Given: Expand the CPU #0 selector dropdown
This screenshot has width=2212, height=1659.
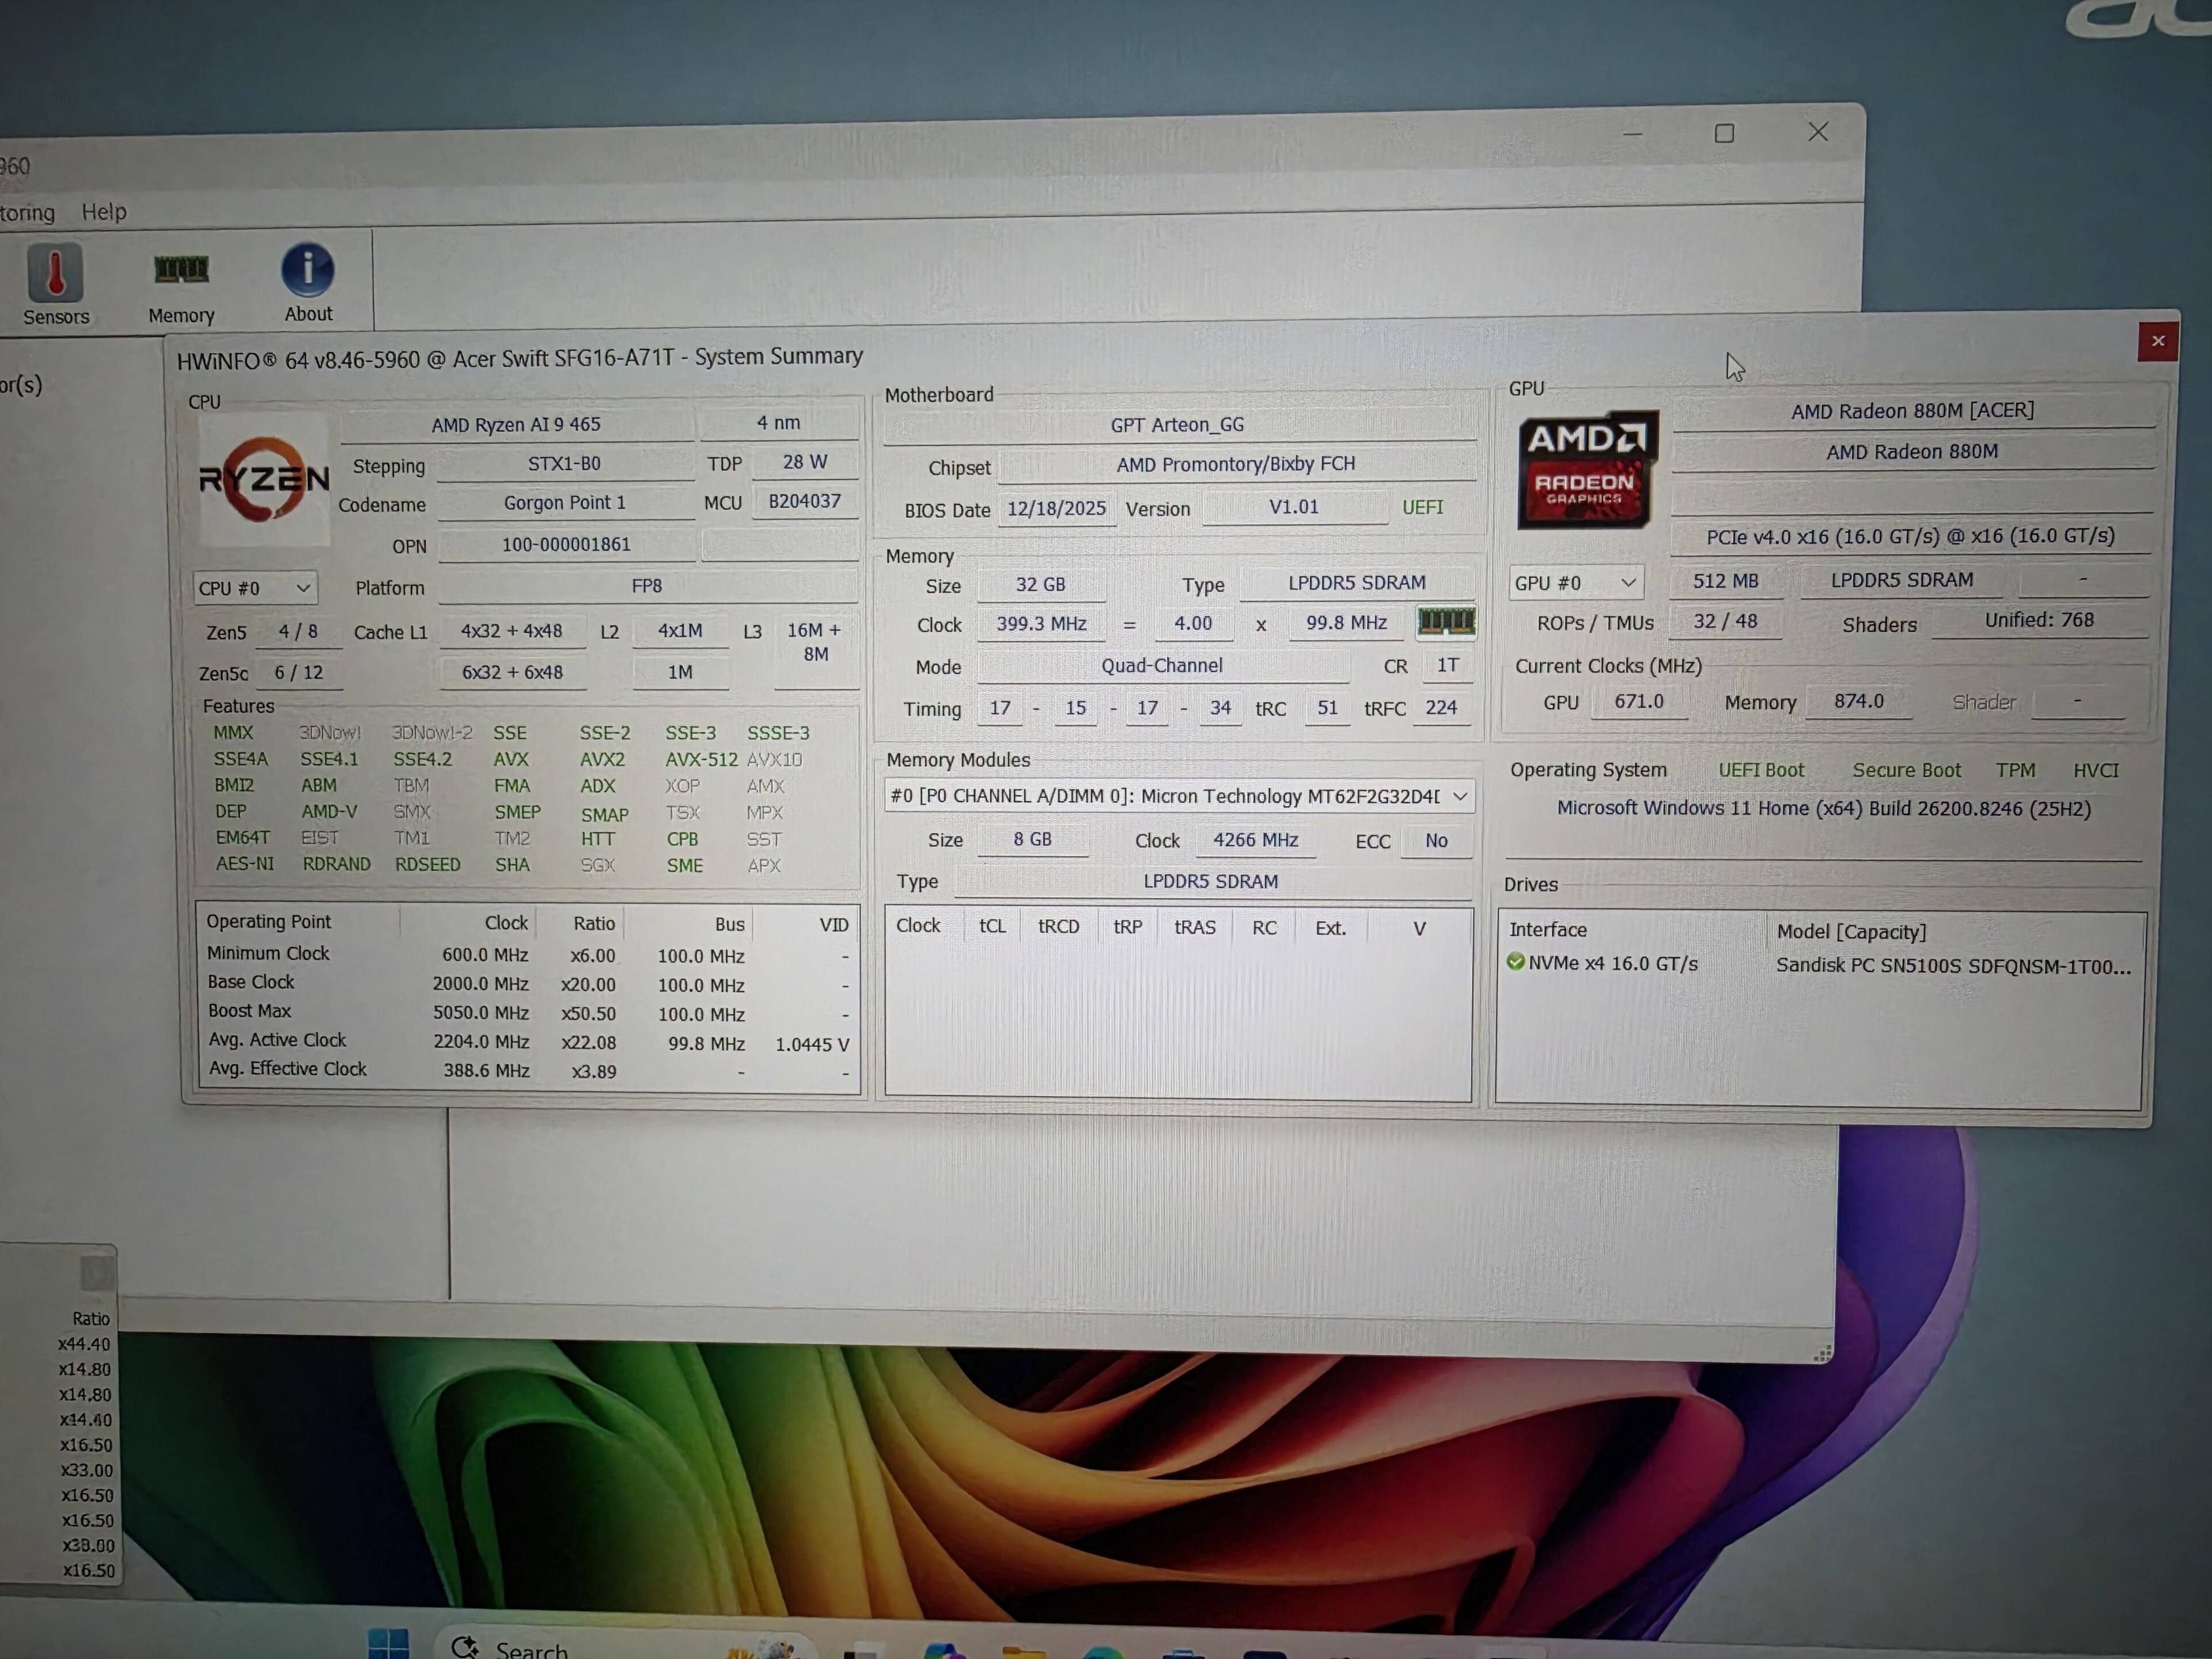Looking at the screenshot, I should (x=255, y=588).
